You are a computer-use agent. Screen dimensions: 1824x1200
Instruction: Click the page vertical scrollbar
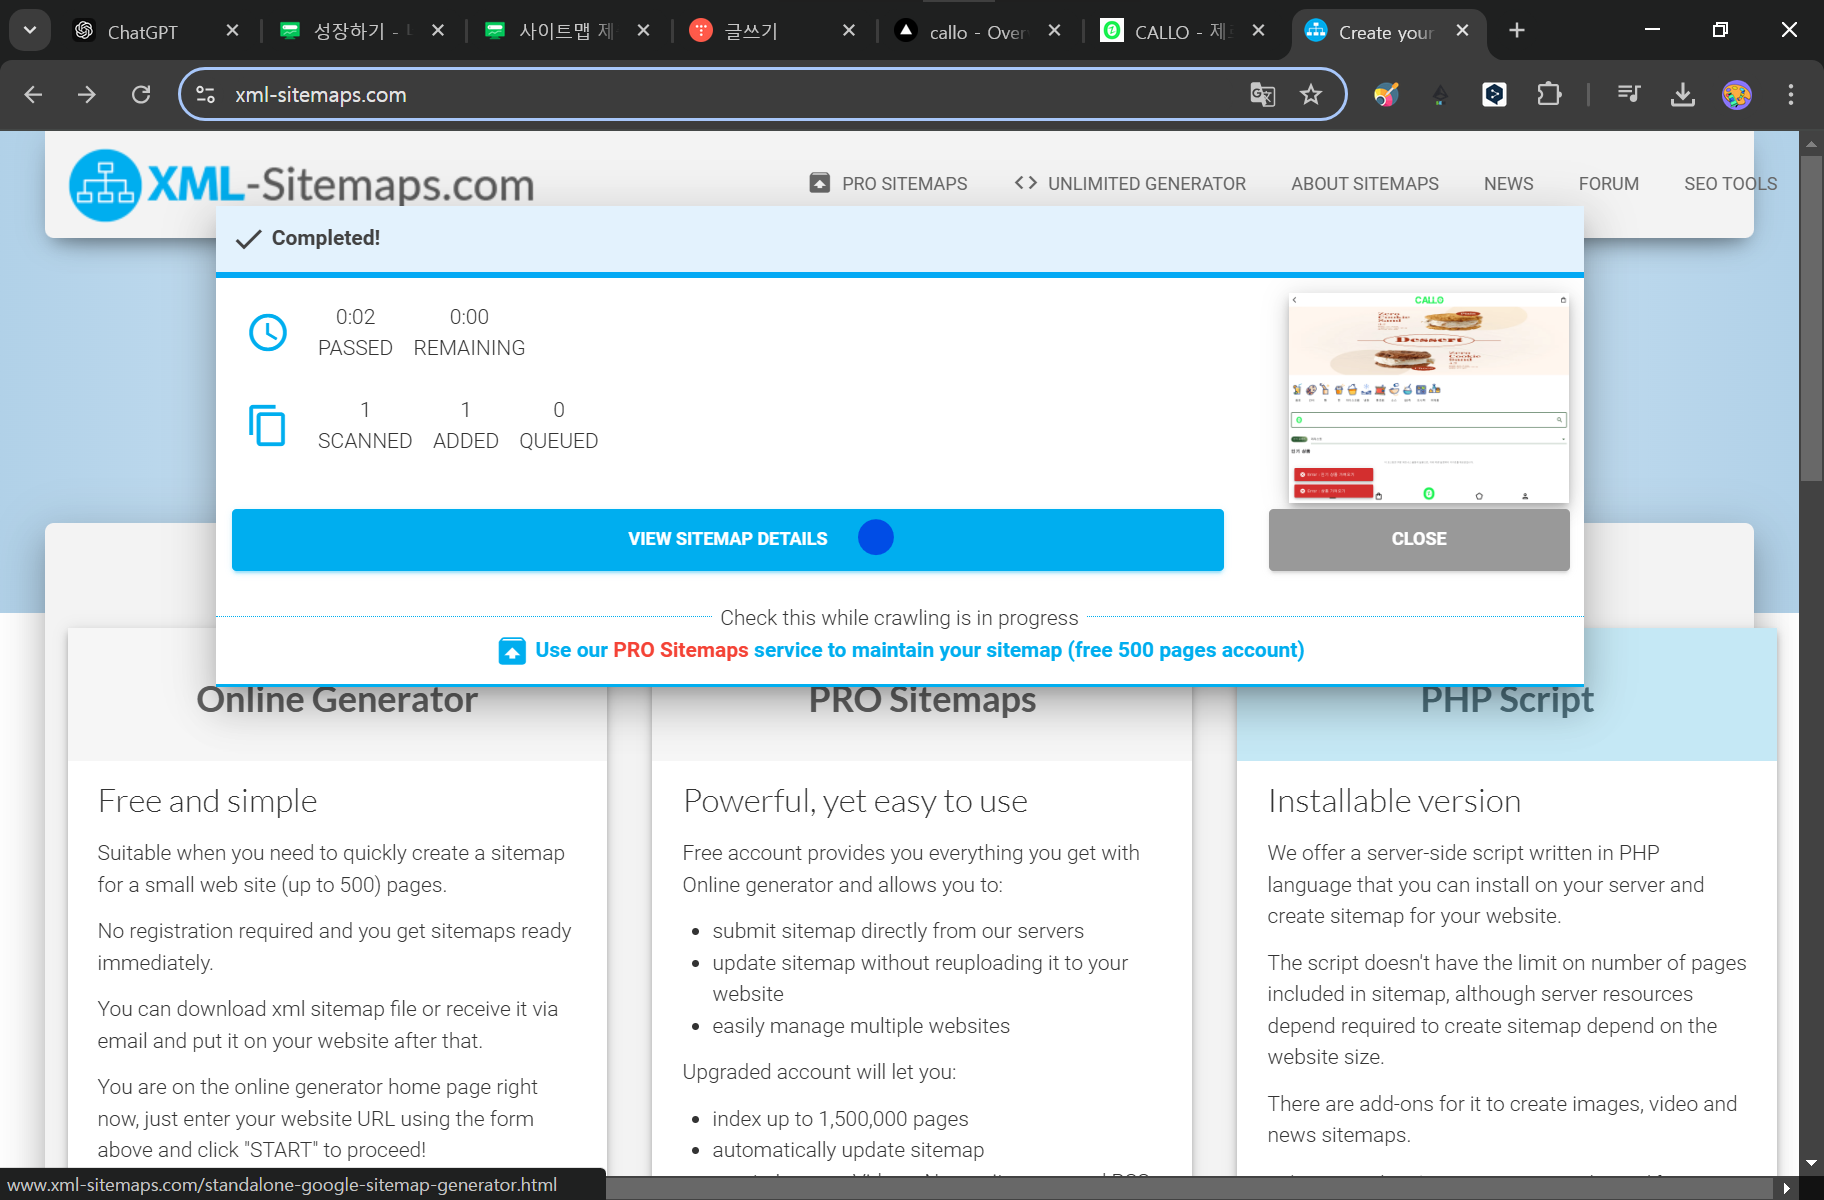1811,318
